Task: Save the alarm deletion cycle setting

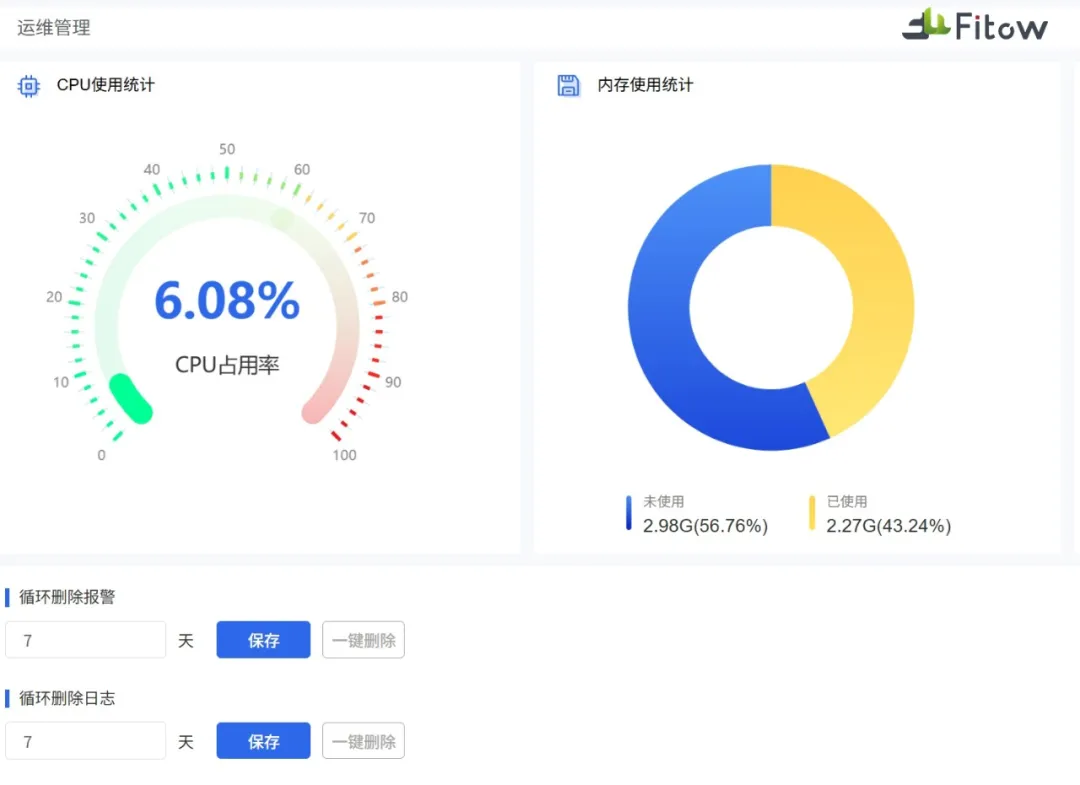Action: [263, 640]
